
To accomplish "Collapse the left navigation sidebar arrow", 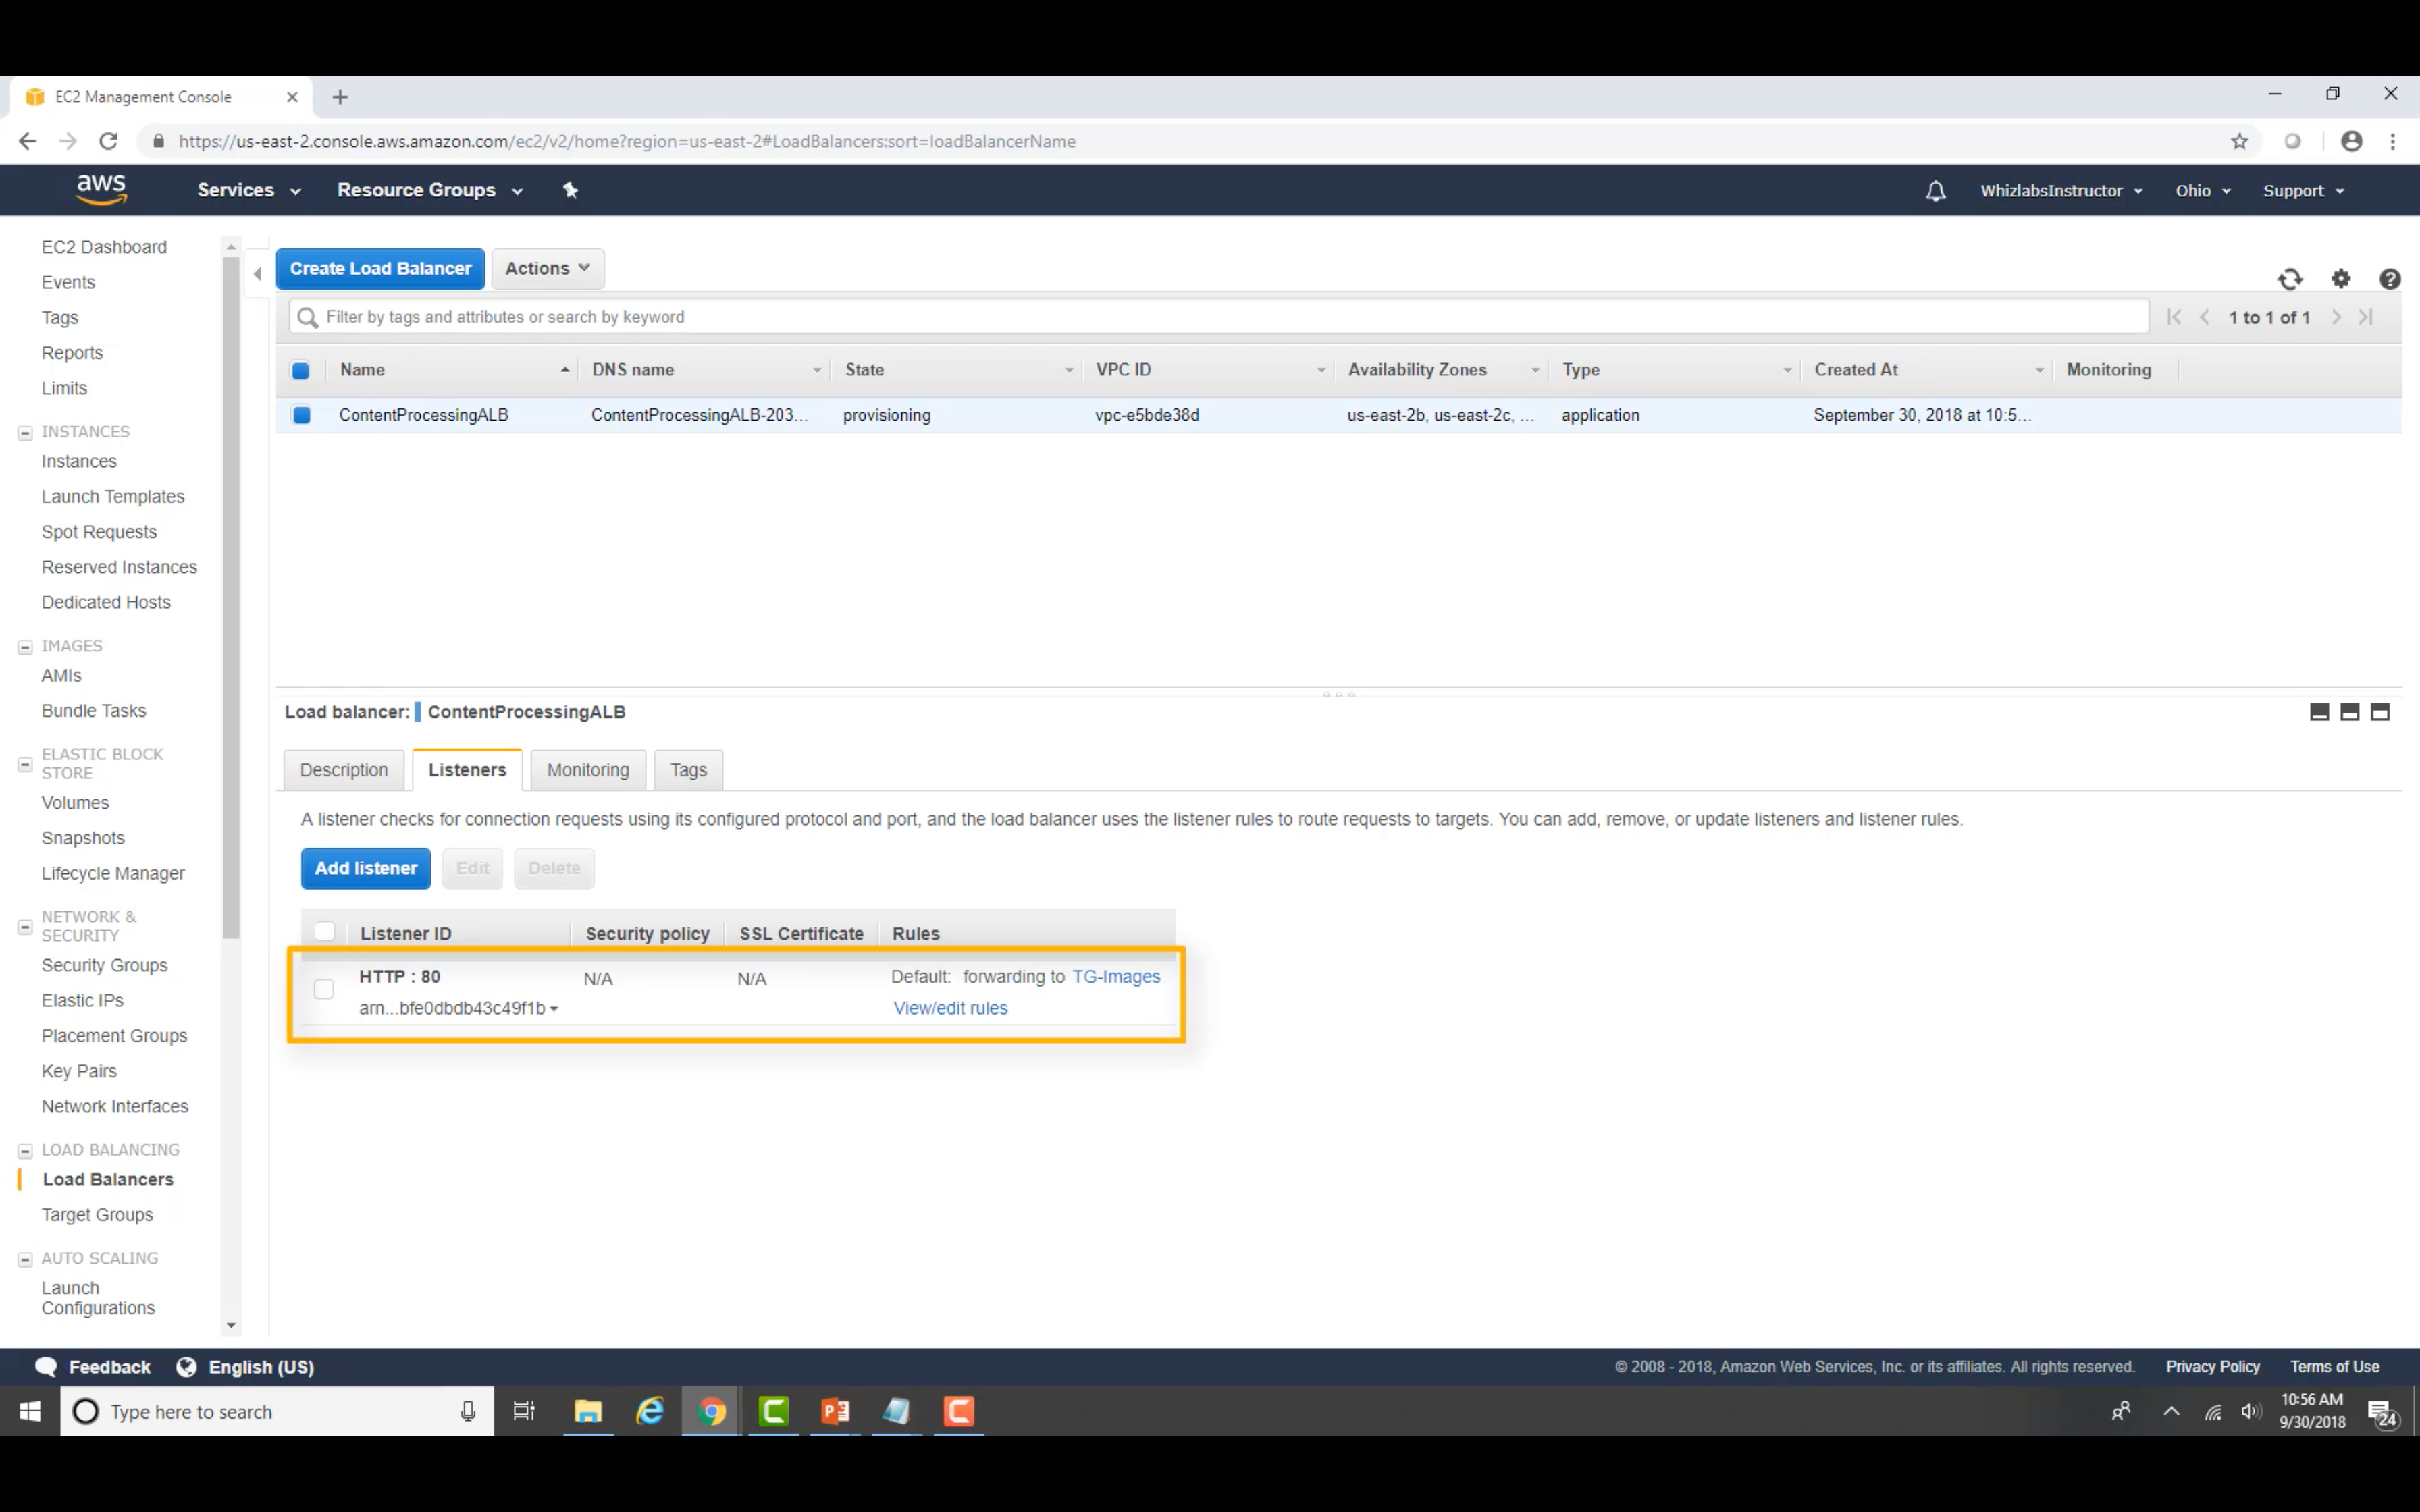I will click(258, 273).
